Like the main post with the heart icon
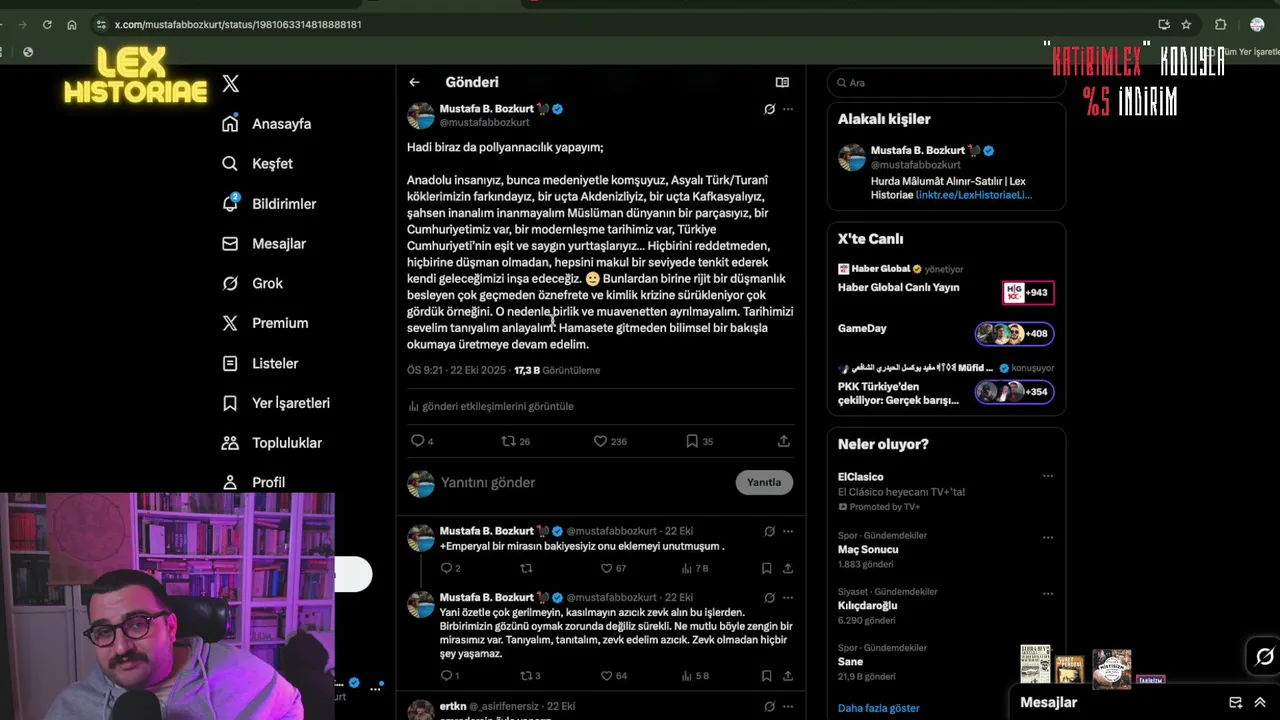 (600, 441)
